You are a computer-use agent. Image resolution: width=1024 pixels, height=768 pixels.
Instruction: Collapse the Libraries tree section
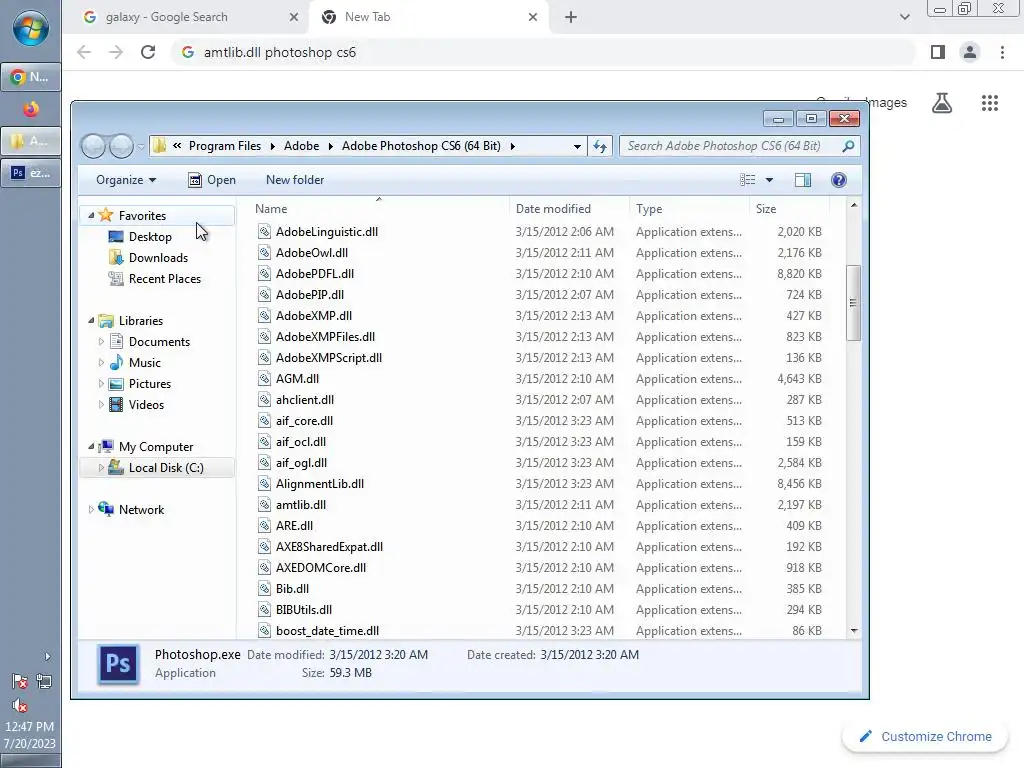[91, 321]
